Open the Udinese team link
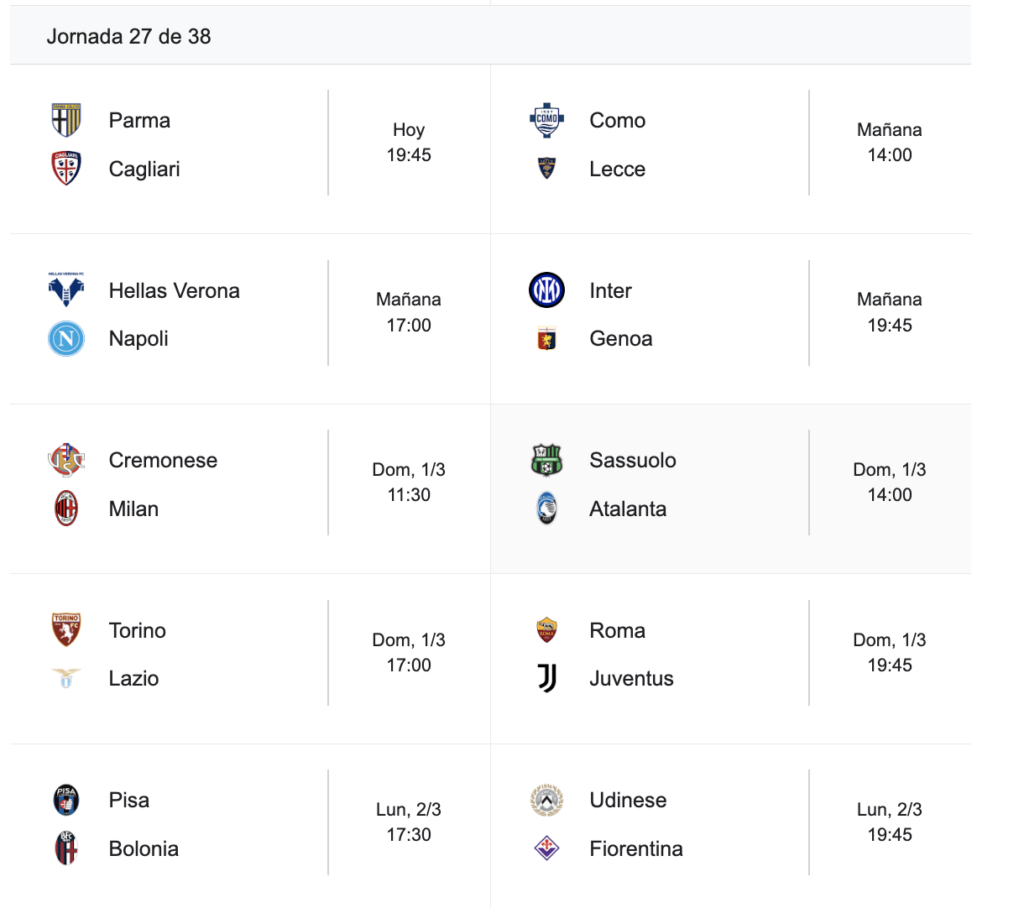Viewport: 1024px width, 908px height. click(x=628, y=800)
